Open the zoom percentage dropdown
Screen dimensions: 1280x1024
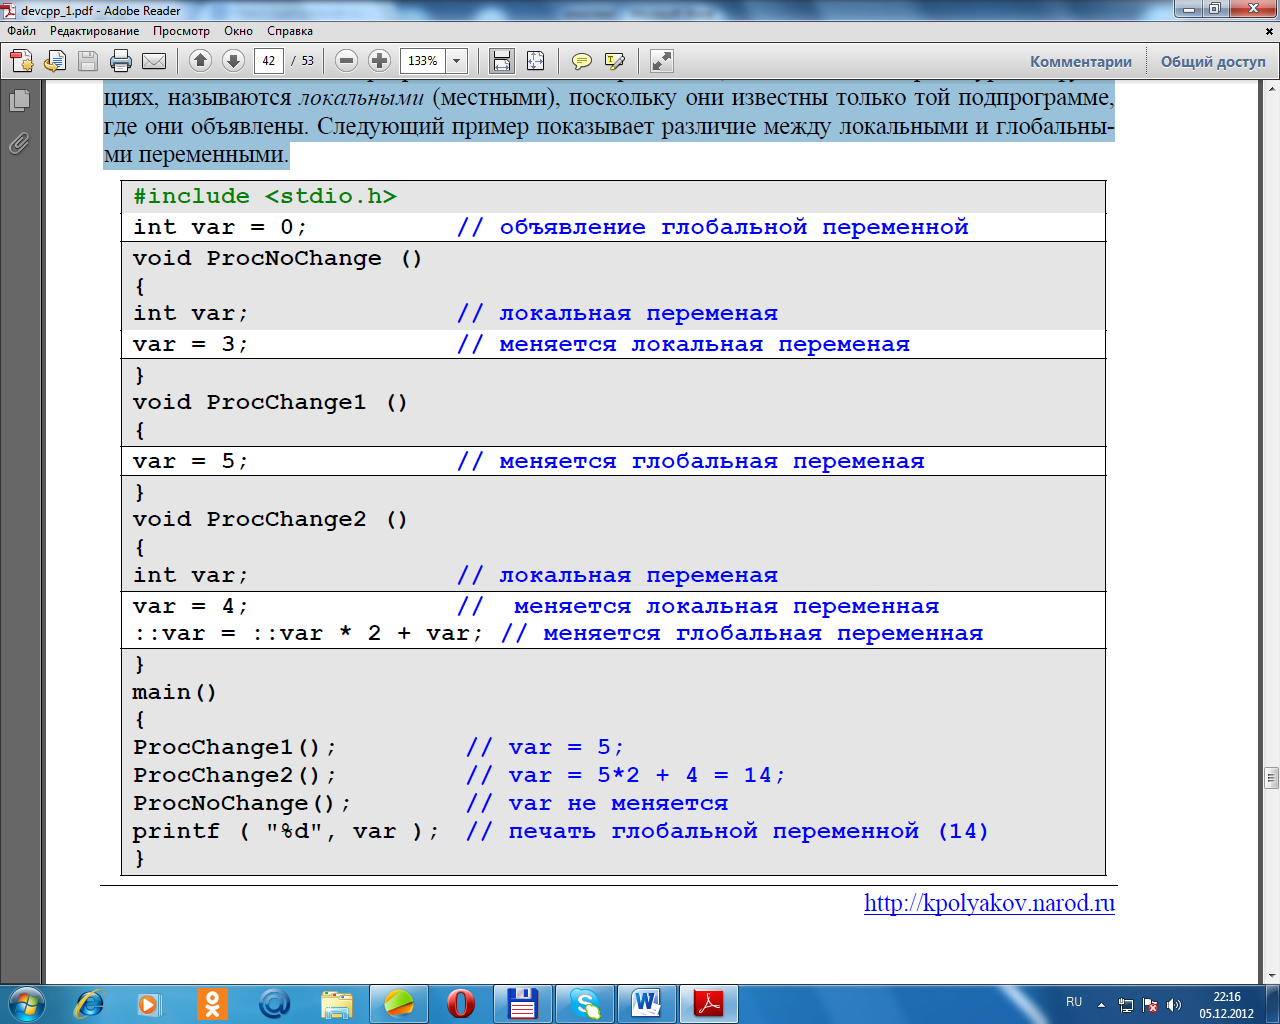click(x=457, y=61)
